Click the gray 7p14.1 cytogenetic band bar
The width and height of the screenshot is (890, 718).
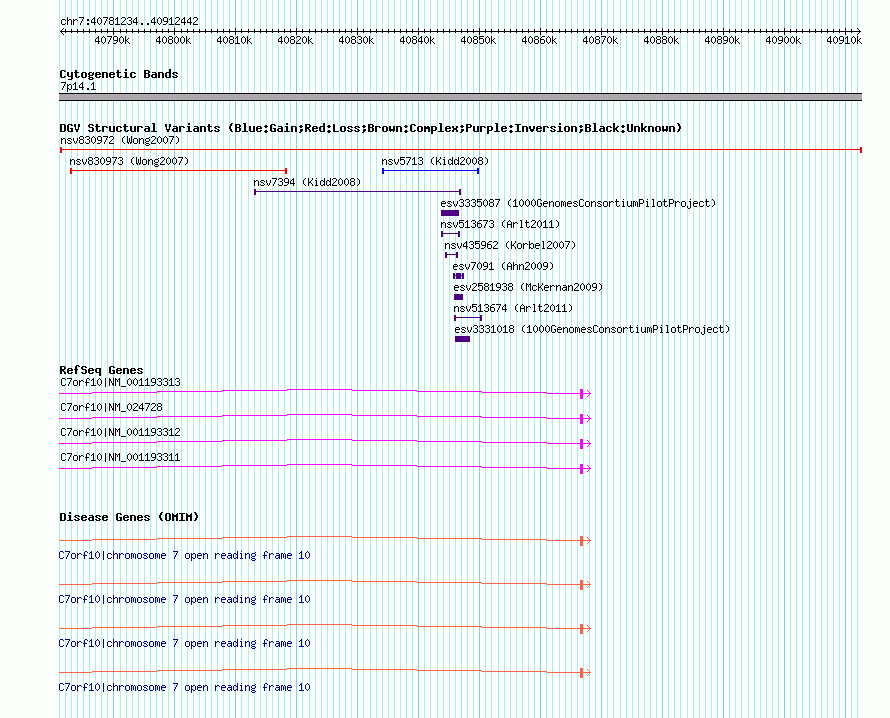click(460, 97)
